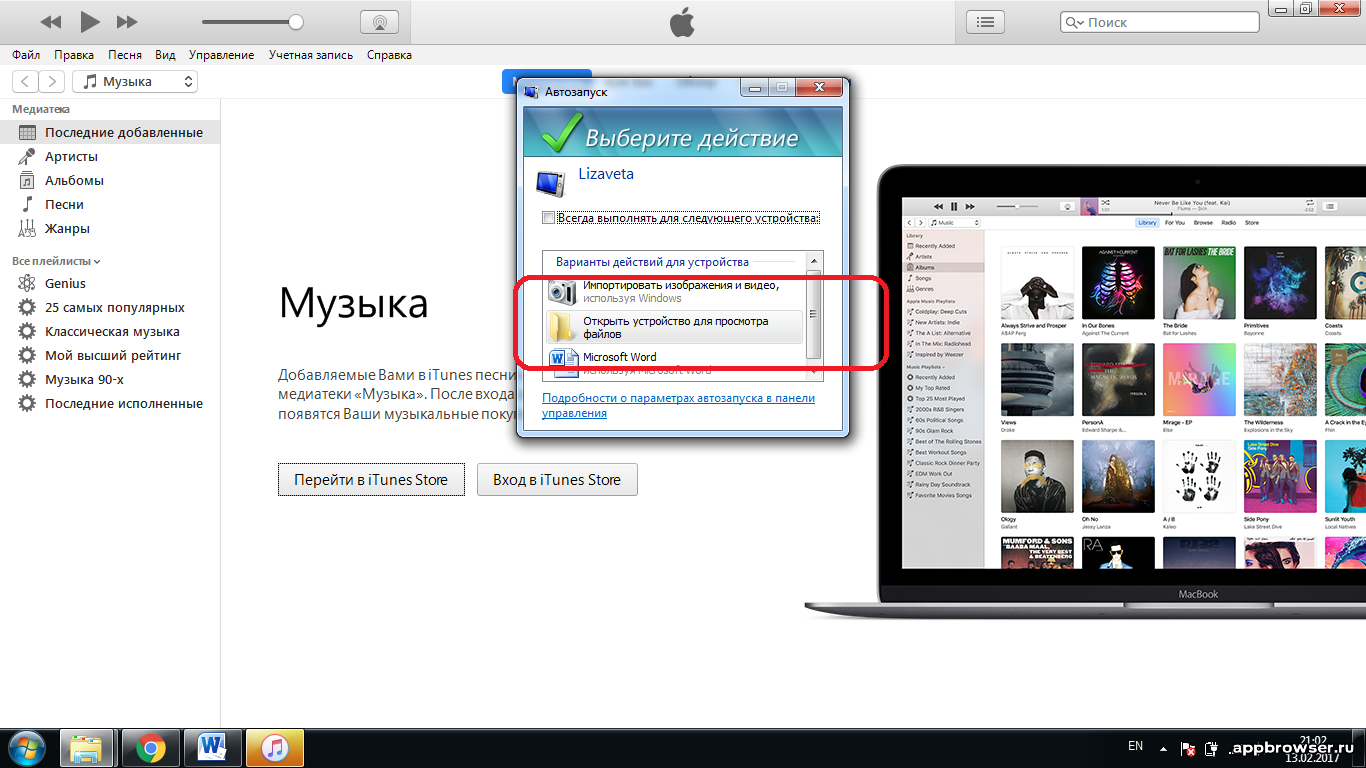Open the Классическая музыка playlist
Screen dimensions: 1366x768
coord(110,331)
